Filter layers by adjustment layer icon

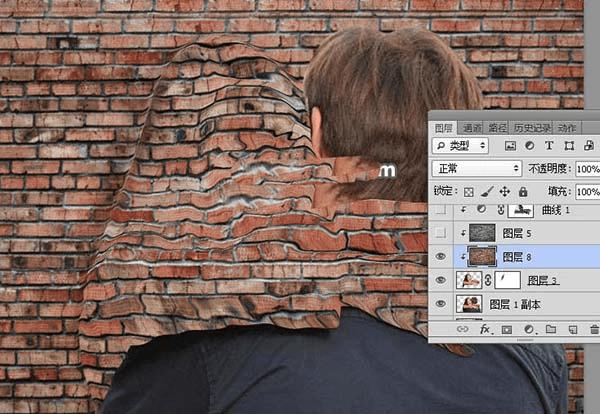530,146
